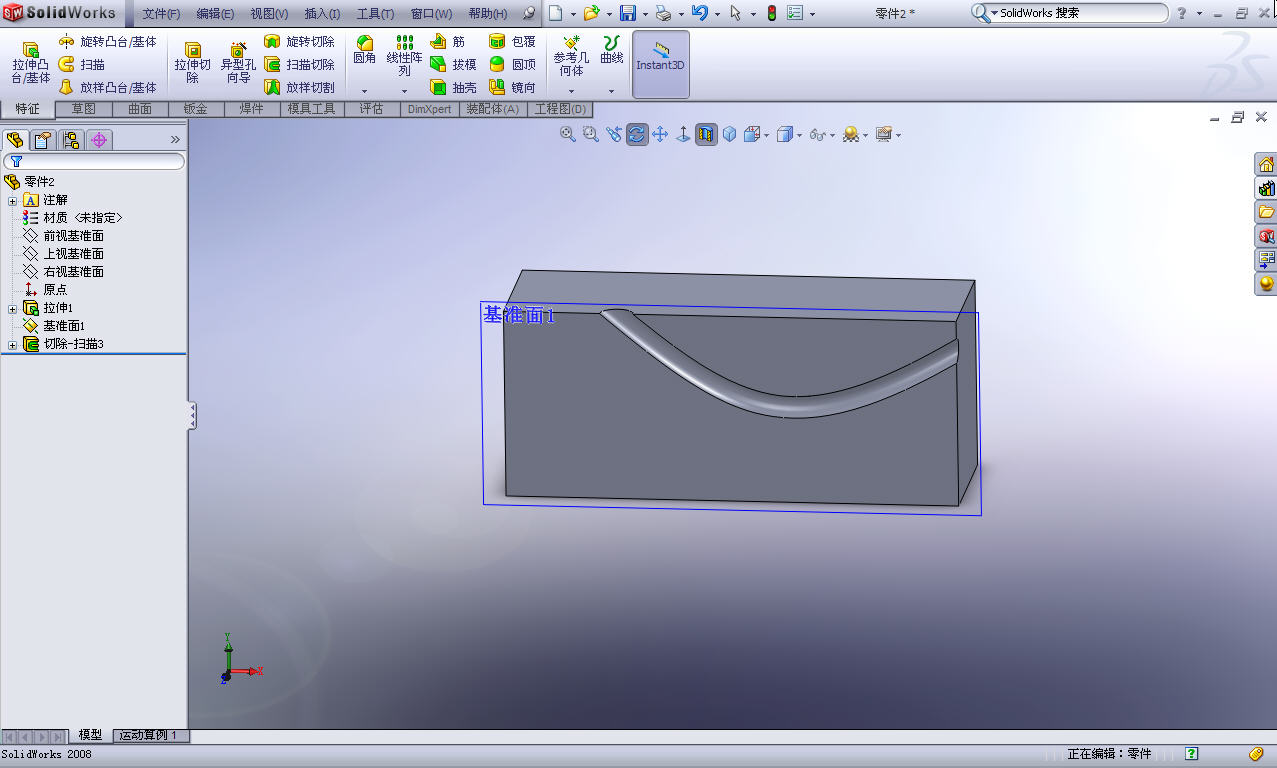Toggle the Instant3D button

[660, 64]
